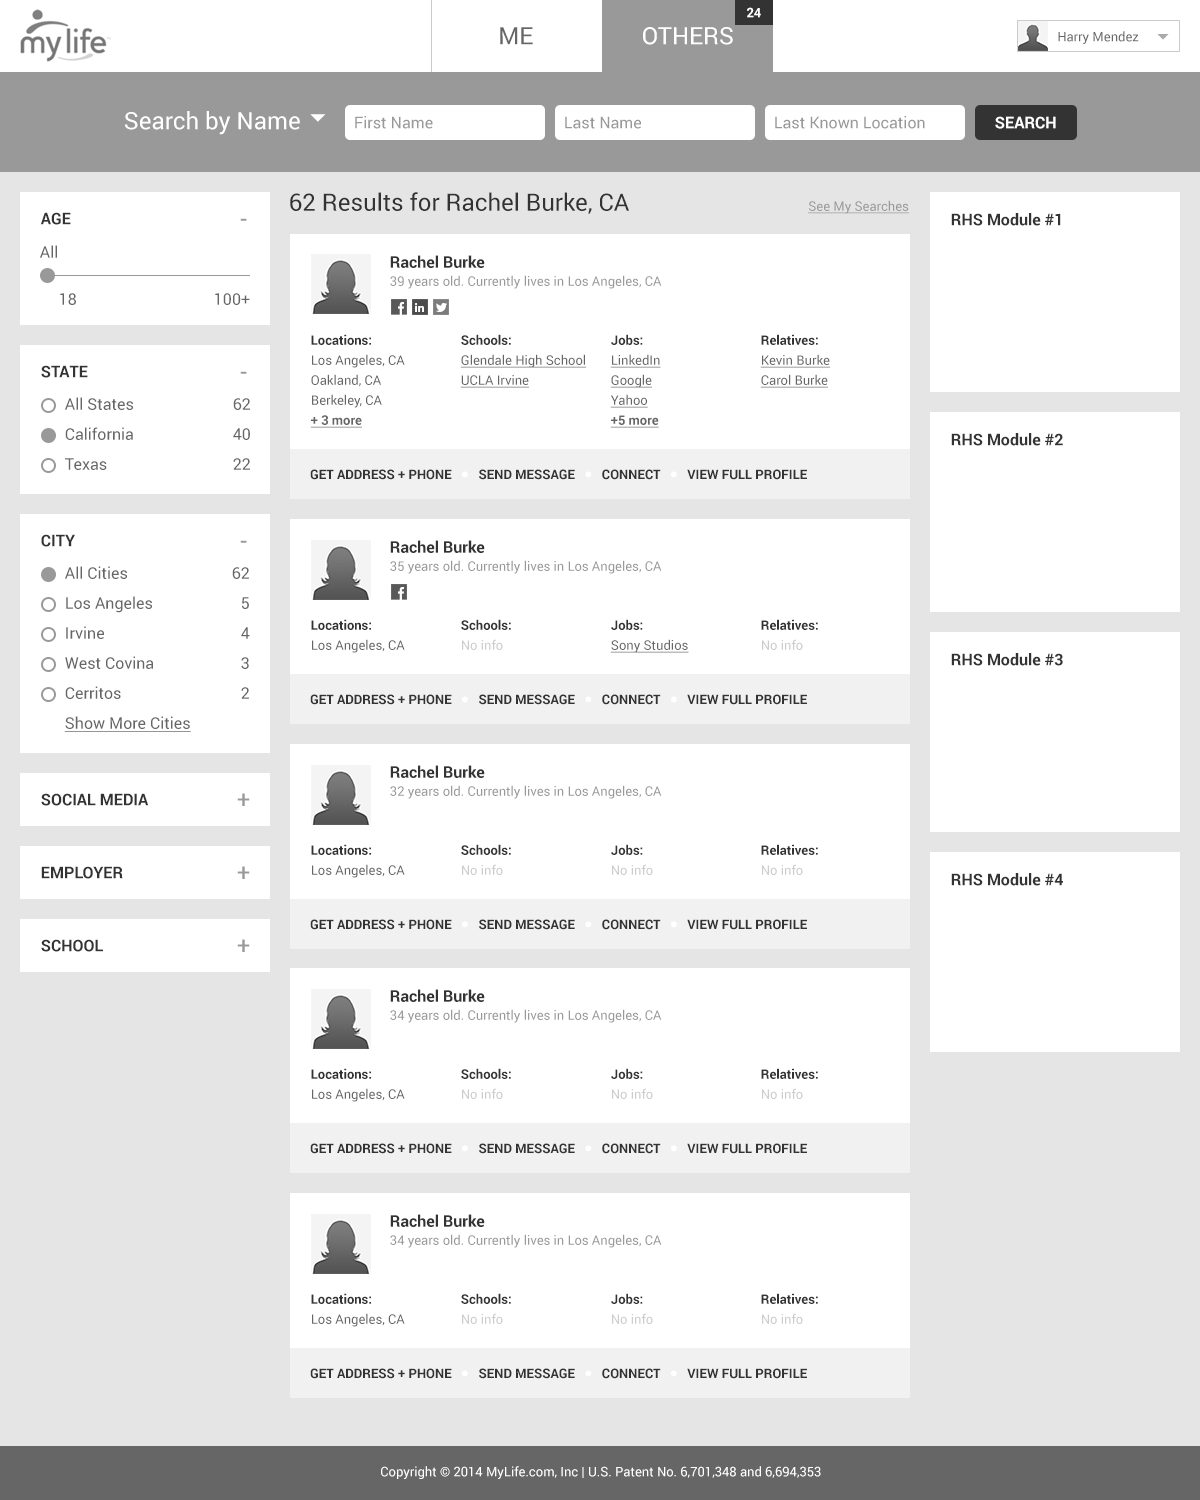1200x1500 pixels.
Task: Expand the SOCIAL MEDIA filter
Action: pyautogui.click(x=243, y=800)
